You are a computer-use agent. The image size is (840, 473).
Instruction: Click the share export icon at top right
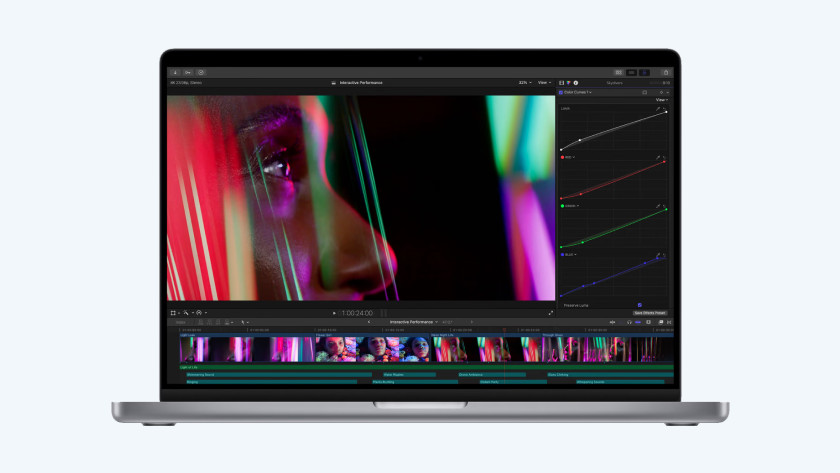point(666,72)
